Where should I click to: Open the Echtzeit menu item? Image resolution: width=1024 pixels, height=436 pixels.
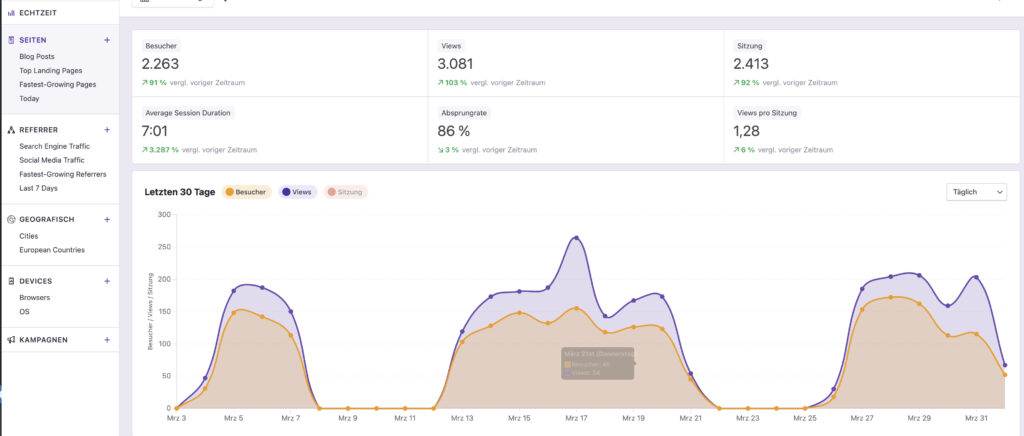click(x=40, y=13)
